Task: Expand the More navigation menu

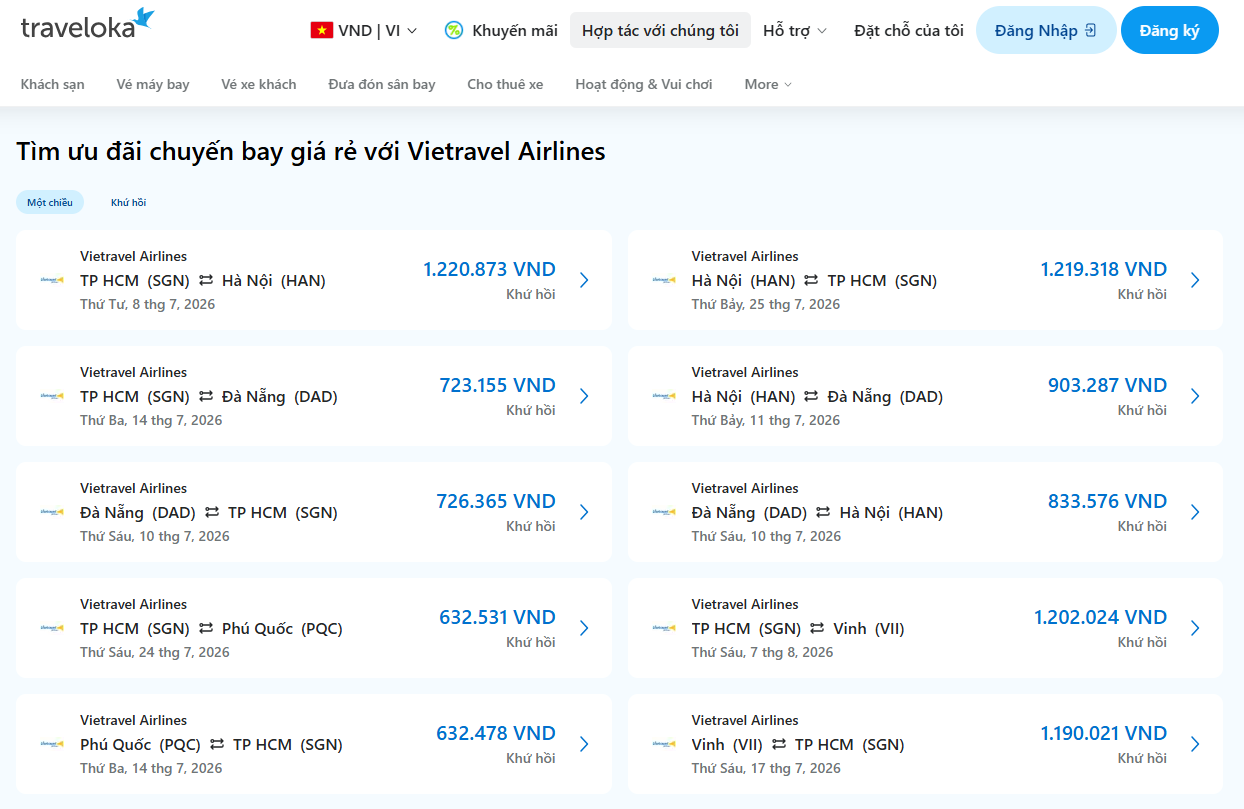Action: (768, 84)
